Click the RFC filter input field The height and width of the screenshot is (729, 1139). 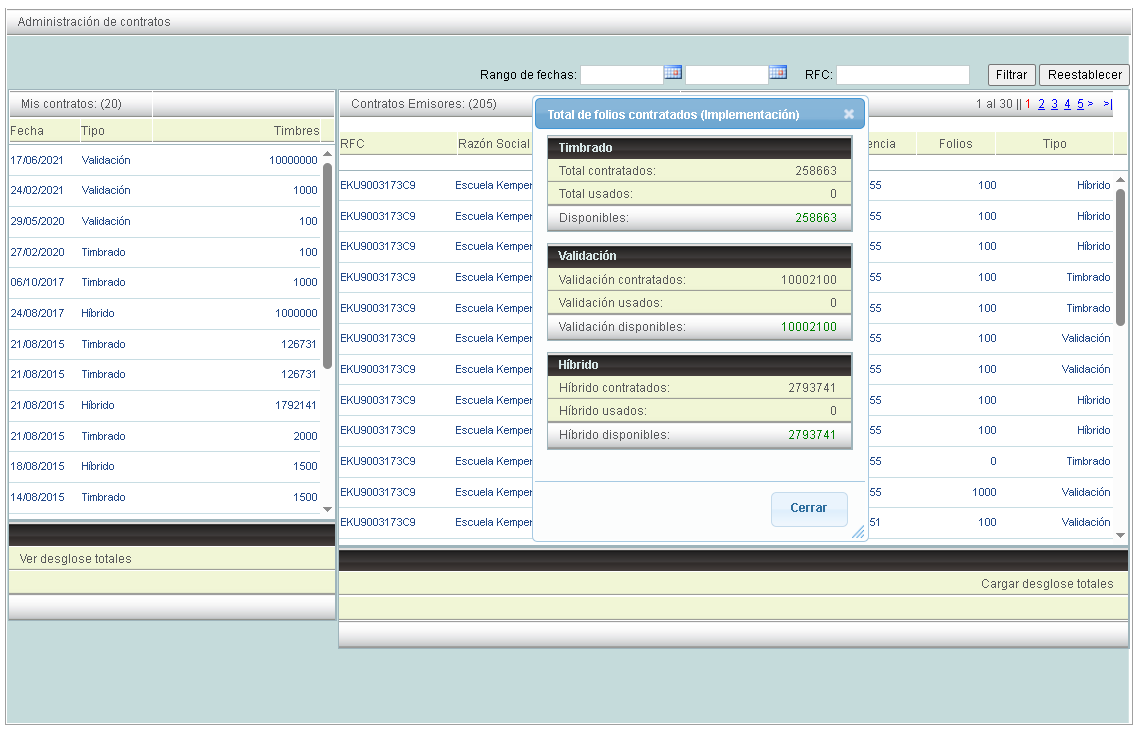tap(902, 75)
